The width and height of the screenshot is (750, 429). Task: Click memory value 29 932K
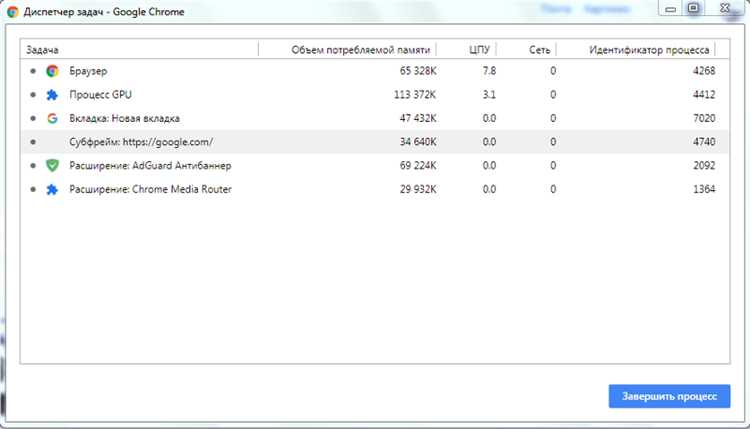(418, 189)
